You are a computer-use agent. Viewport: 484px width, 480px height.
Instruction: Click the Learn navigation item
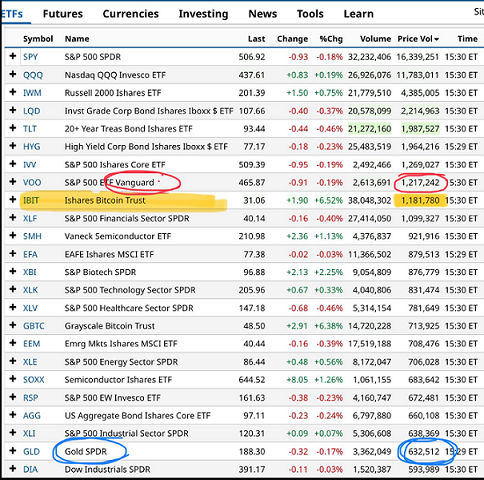(x=359, y=14)
